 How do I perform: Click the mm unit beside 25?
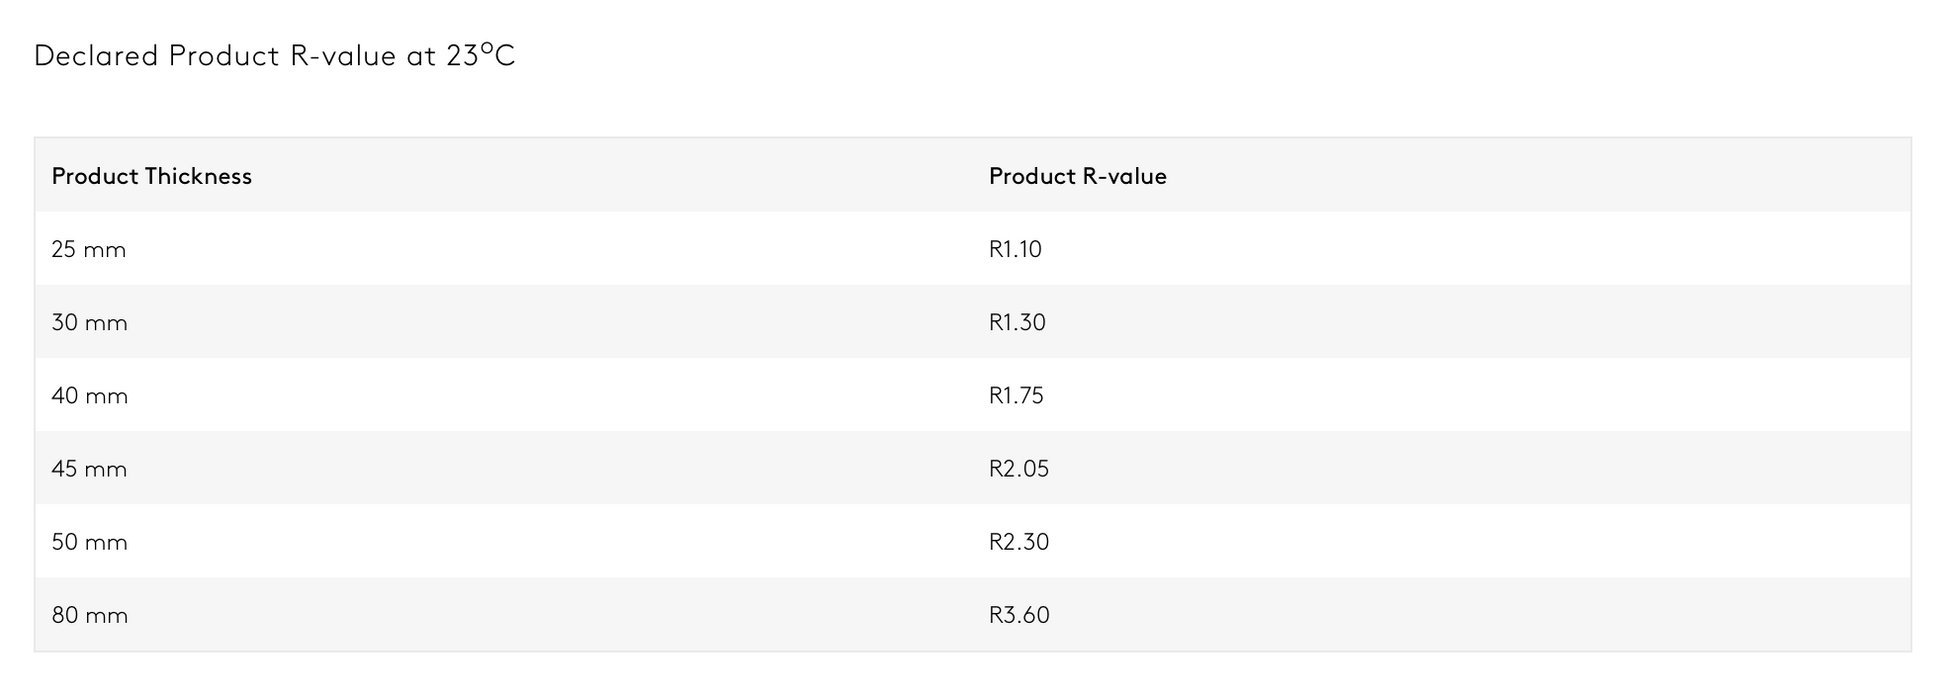pyautogui.click(x=104, y=250)
